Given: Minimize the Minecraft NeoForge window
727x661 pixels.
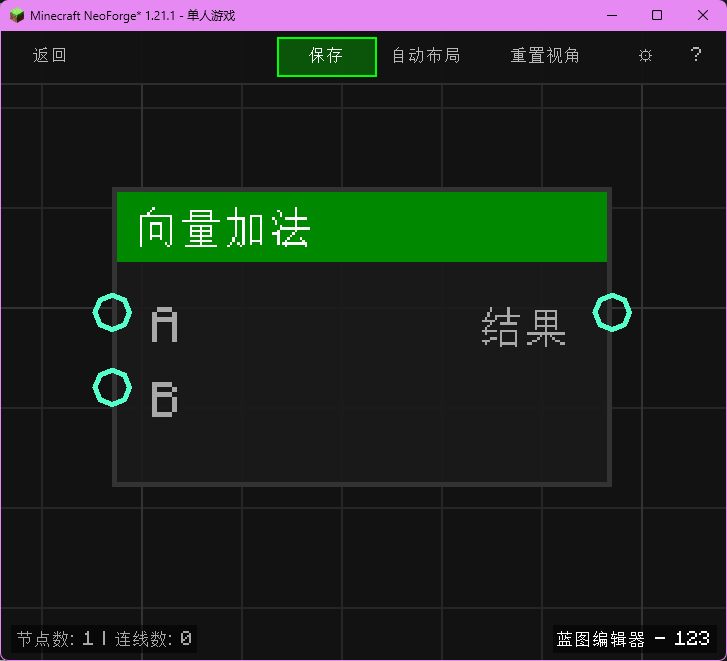Looking at the screenshot, I should (611, 15).
